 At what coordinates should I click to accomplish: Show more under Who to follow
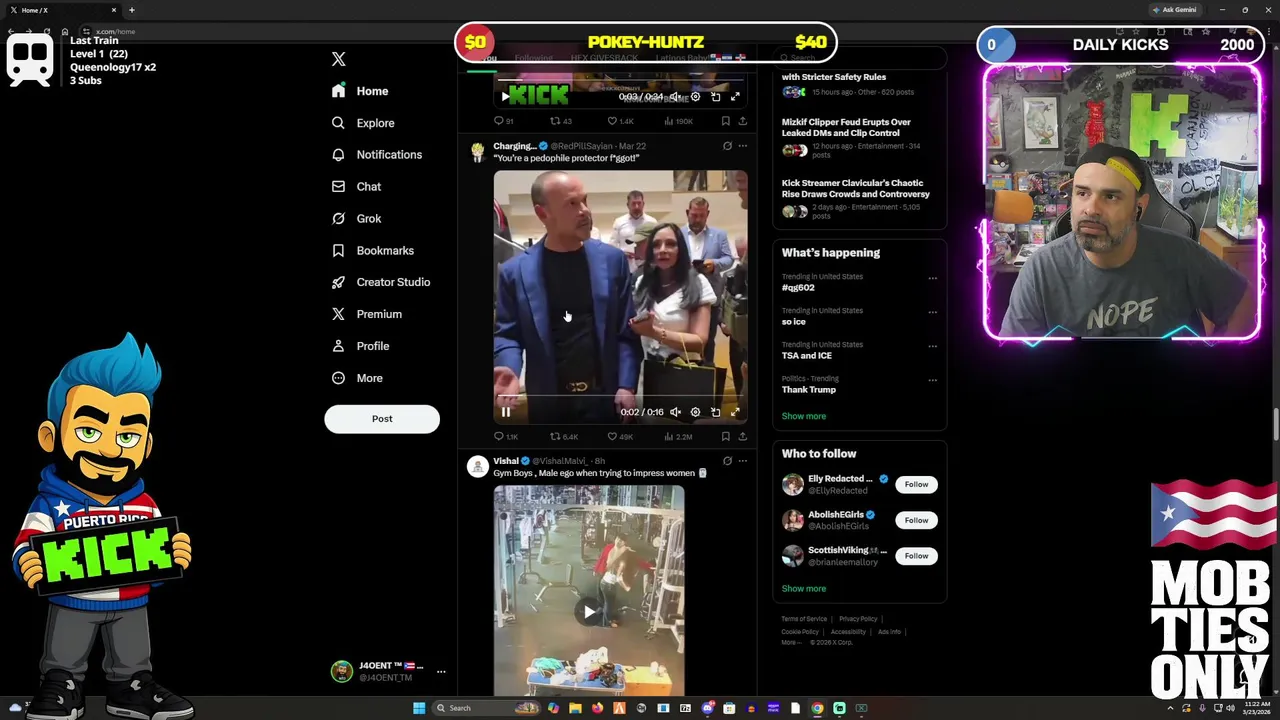(804, 589)
